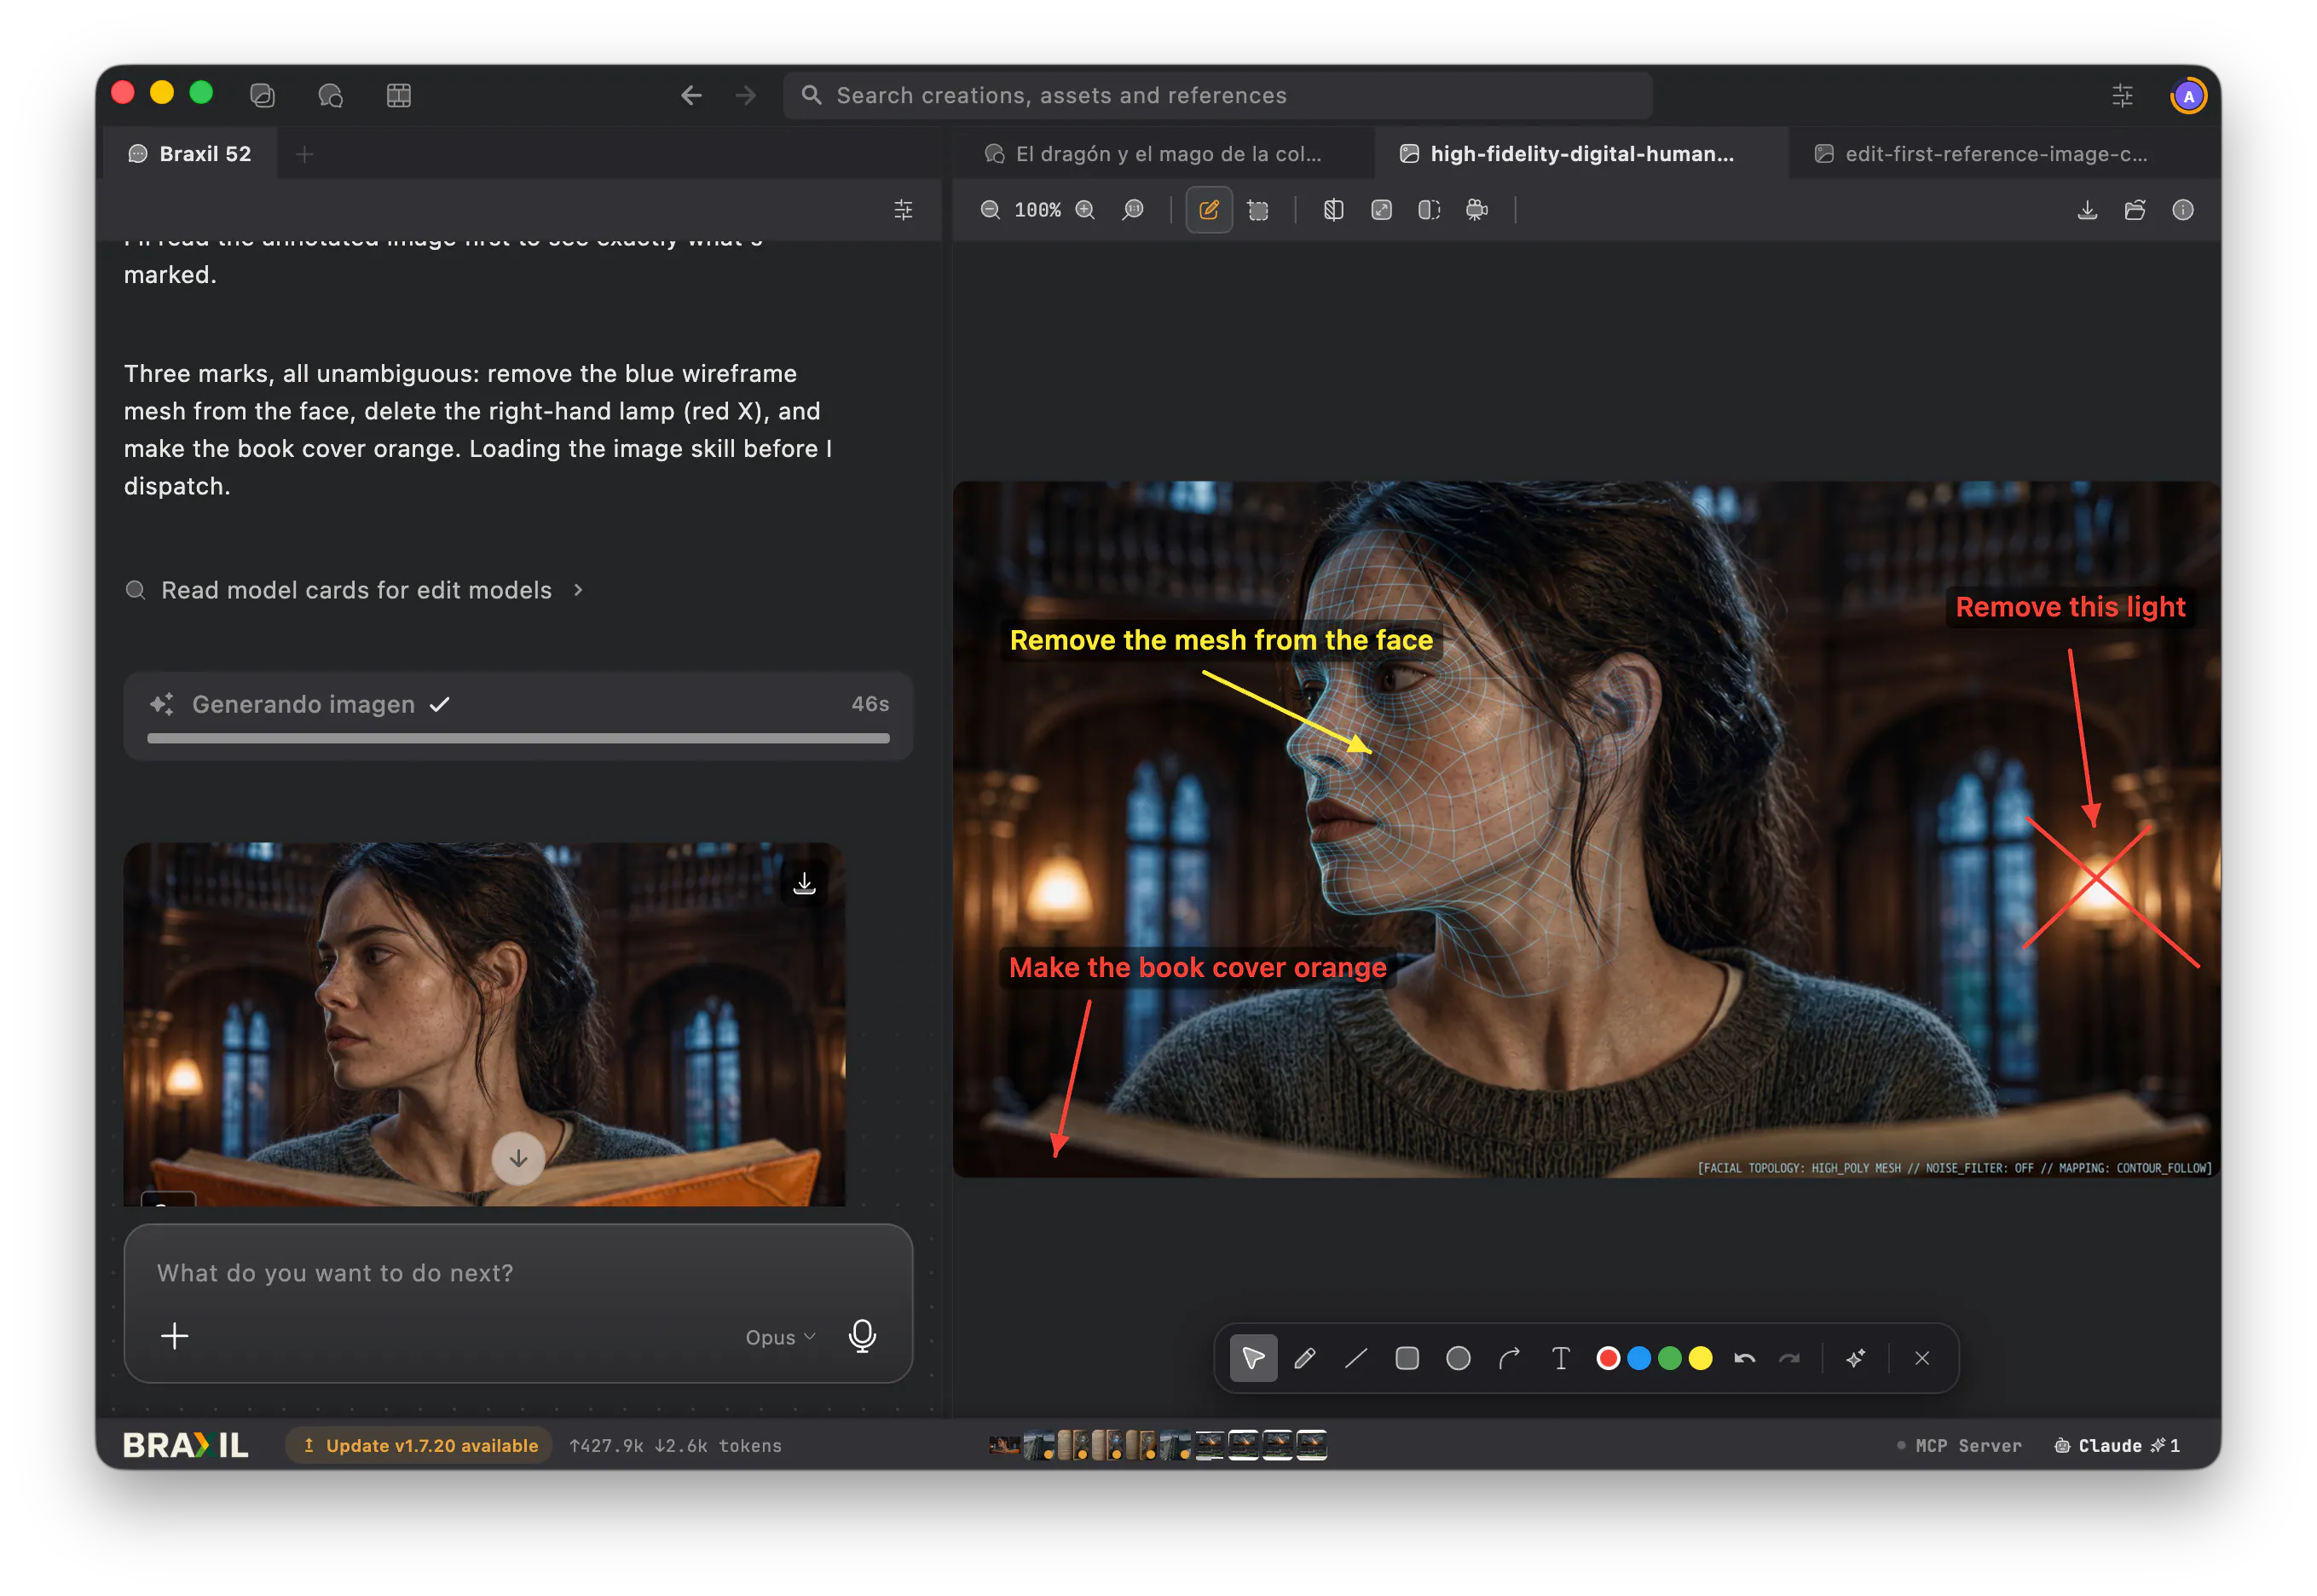2317x1596 pixels.
Task: Pick the yellow annotation color
Action: [x=1700, y=1358]
